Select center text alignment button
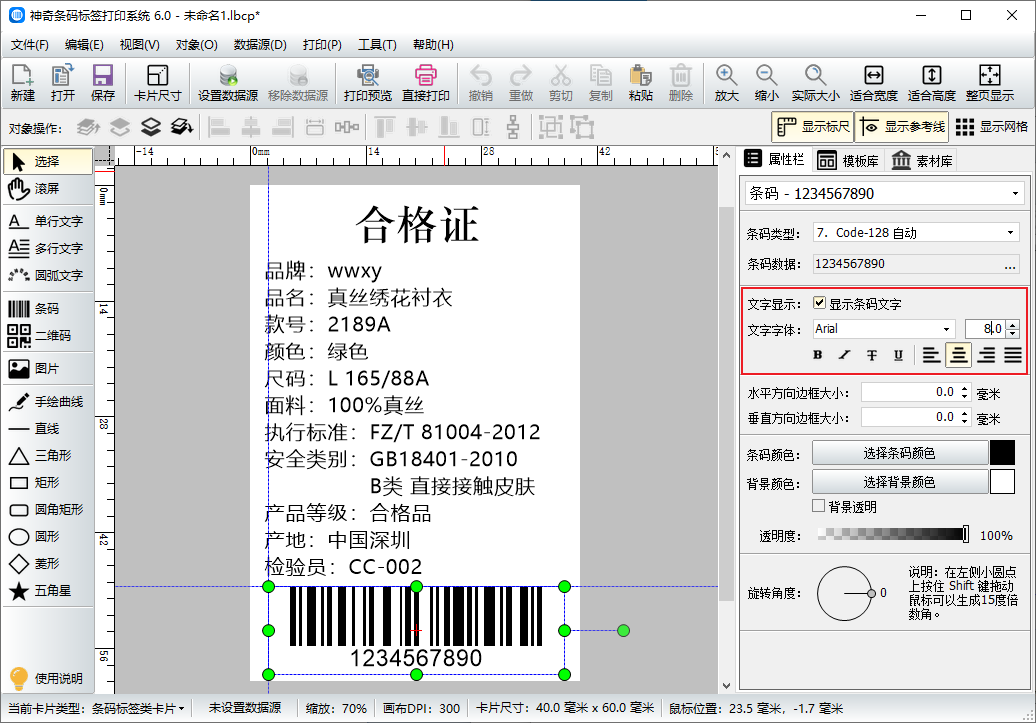The height and width of the screenshot is (723, 1036). [958, 355]
